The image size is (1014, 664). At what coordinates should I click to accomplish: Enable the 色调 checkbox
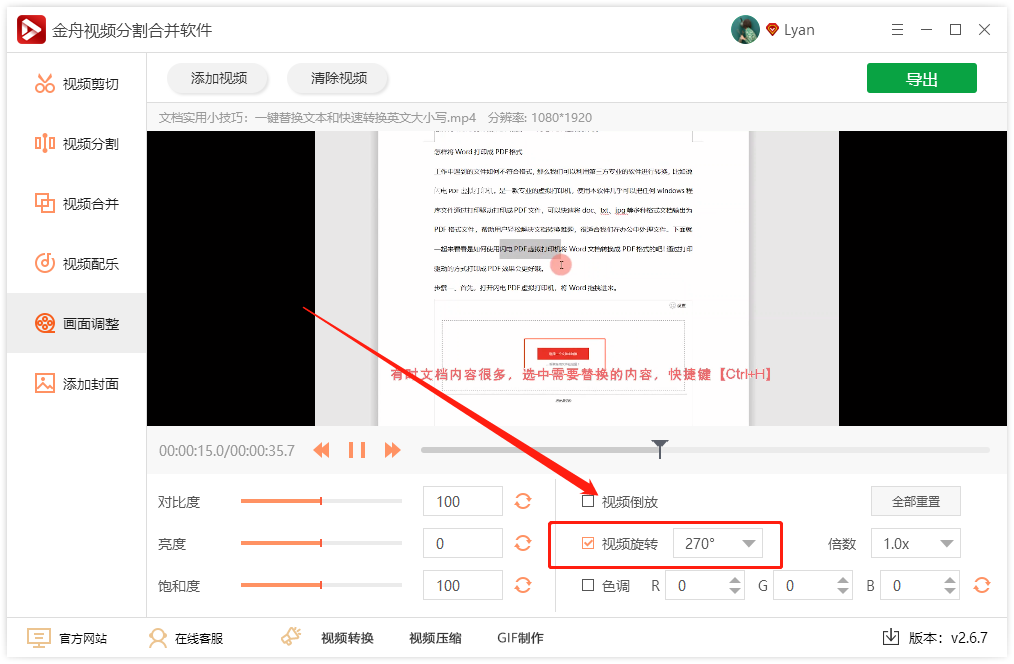(x=588, y=585)
